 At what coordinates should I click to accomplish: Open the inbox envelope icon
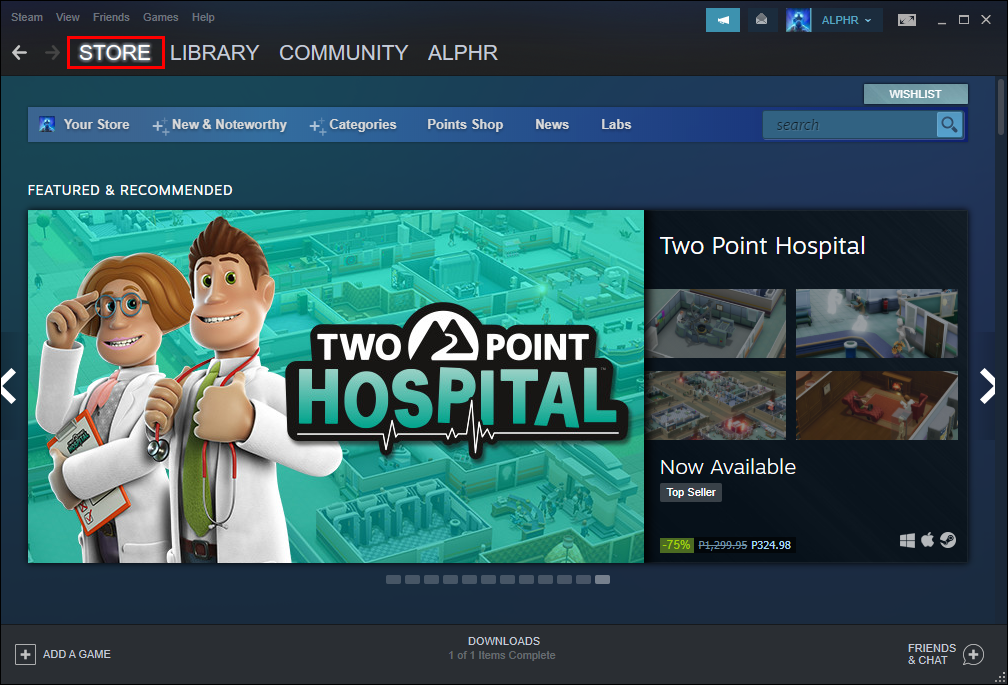click(761, 20)
